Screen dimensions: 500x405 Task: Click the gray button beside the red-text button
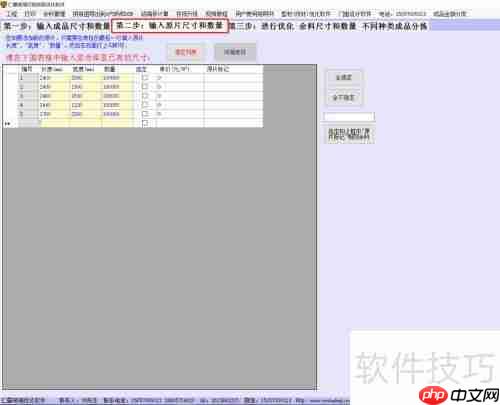[235, 52]
